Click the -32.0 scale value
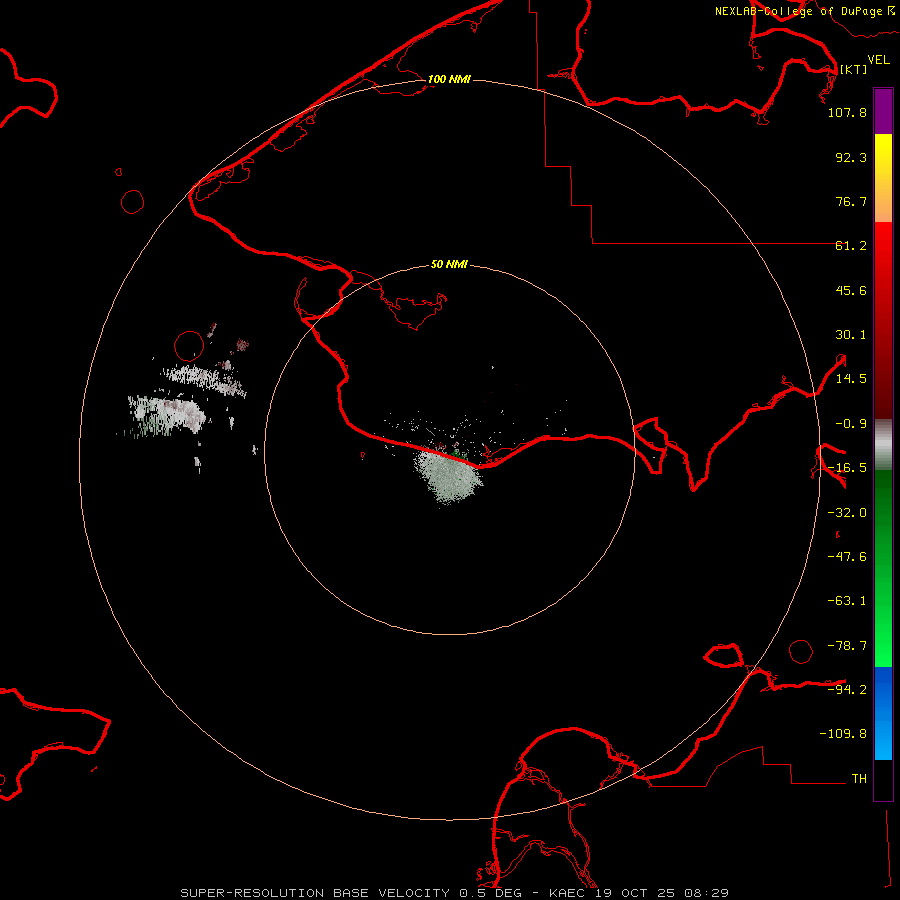This screenshot has width=900, height=900. (847, 513)
